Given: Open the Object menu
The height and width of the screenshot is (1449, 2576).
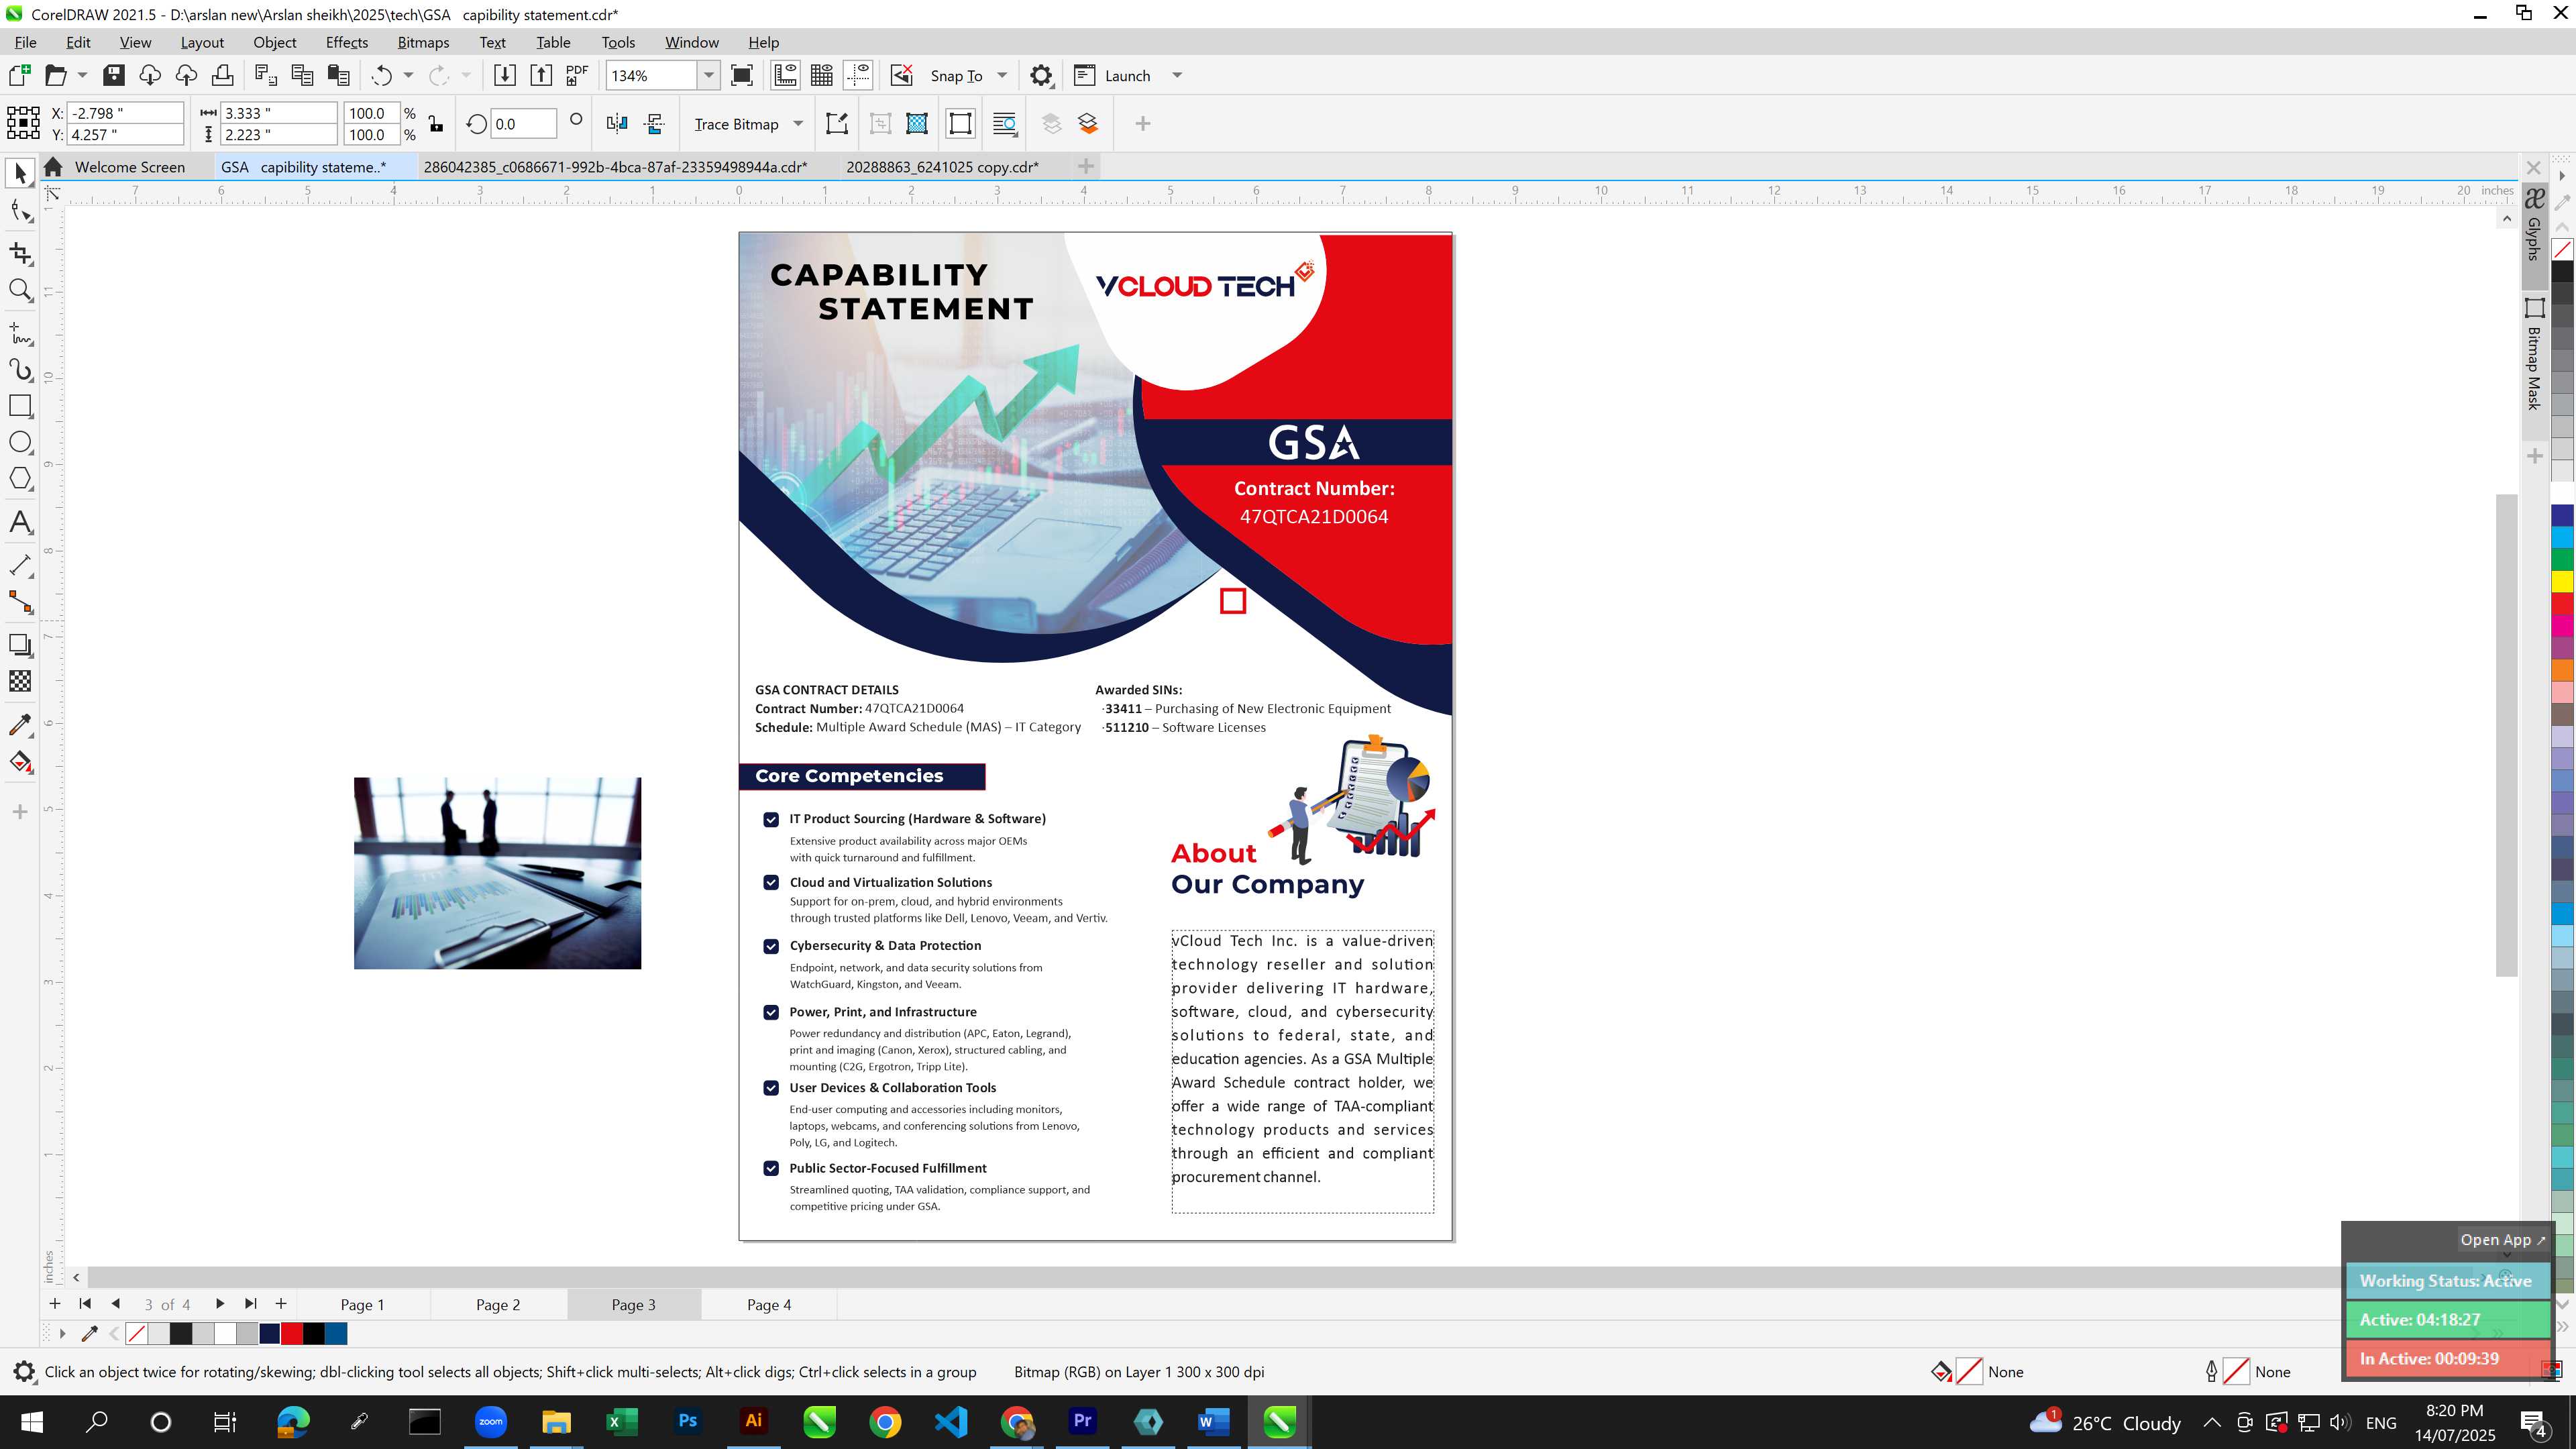Looking at the screenshot, I should point(274,42).
